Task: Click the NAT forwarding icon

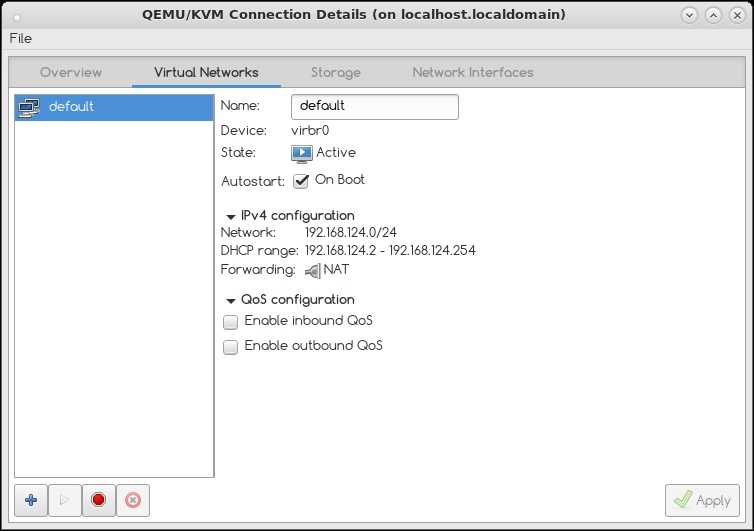Action: pos(313,271)
